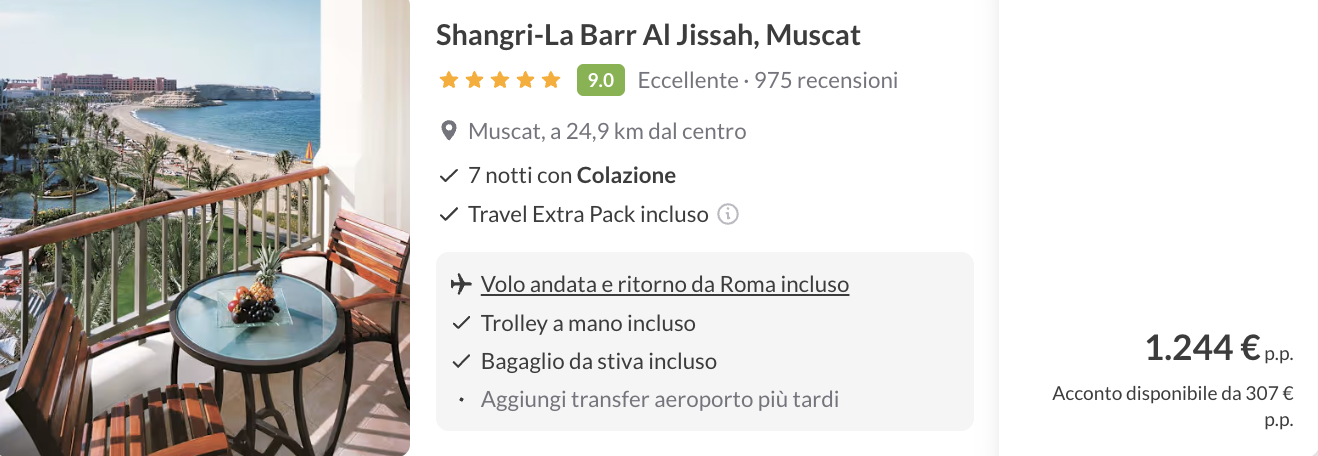Click the 1.244 € price per person
The image size is (1318, 456).
pos(1202,348)
